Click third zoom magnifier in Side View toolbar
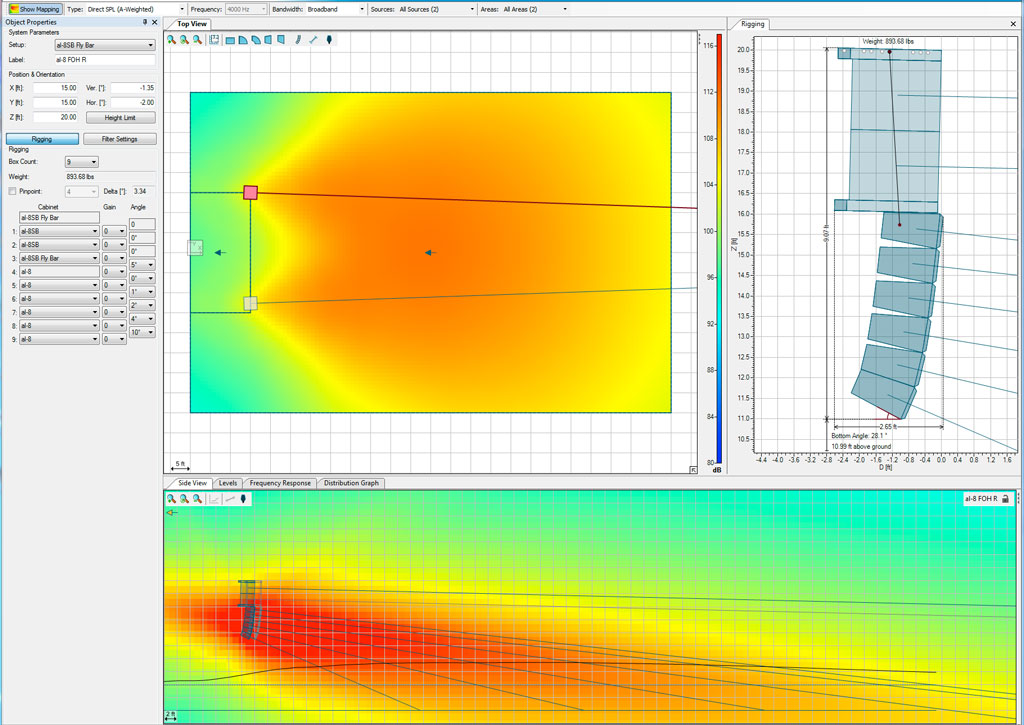 (197, 499)
